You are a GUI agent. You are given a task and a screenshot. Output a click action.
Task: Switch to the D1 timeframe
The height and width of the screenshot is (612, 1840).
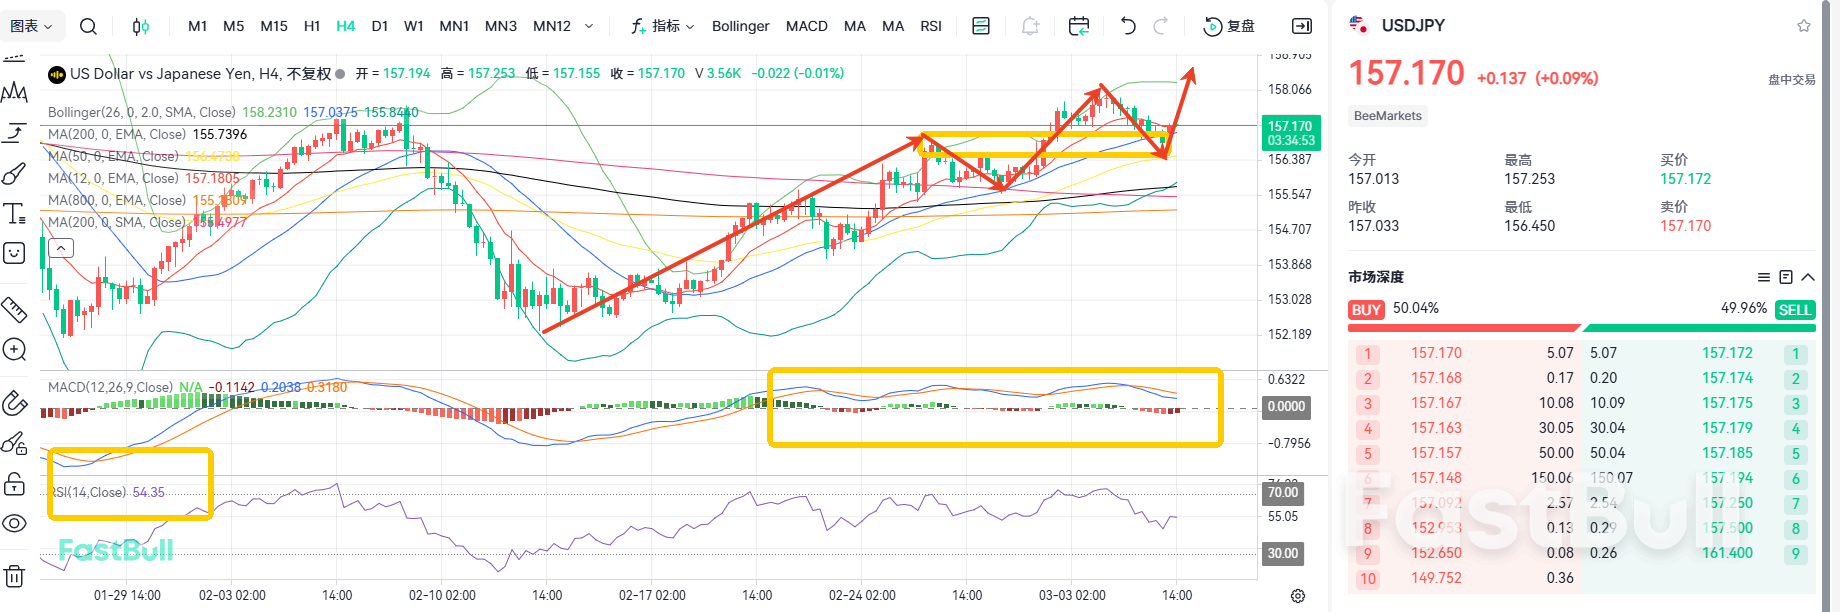pos(379,26)
